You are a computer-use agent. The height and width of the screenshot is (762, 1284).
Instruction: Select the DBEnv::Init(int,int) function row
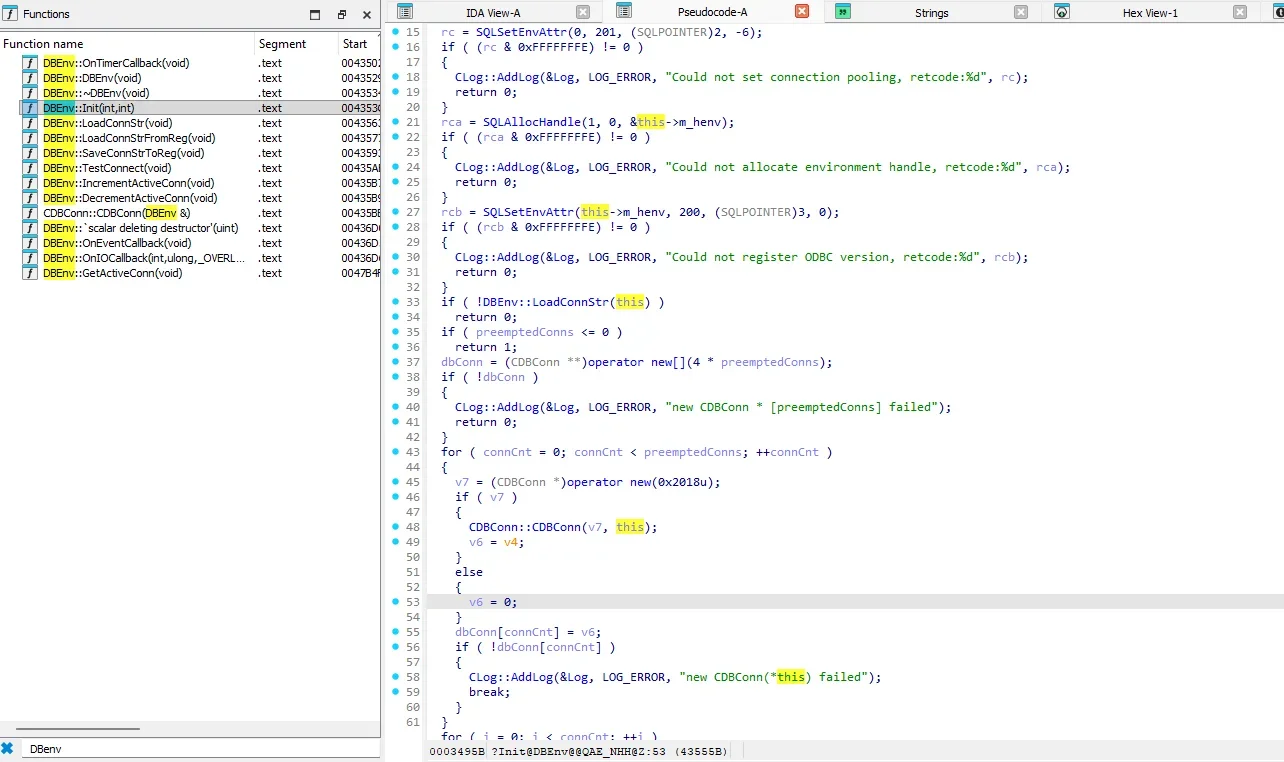point(190,108)
